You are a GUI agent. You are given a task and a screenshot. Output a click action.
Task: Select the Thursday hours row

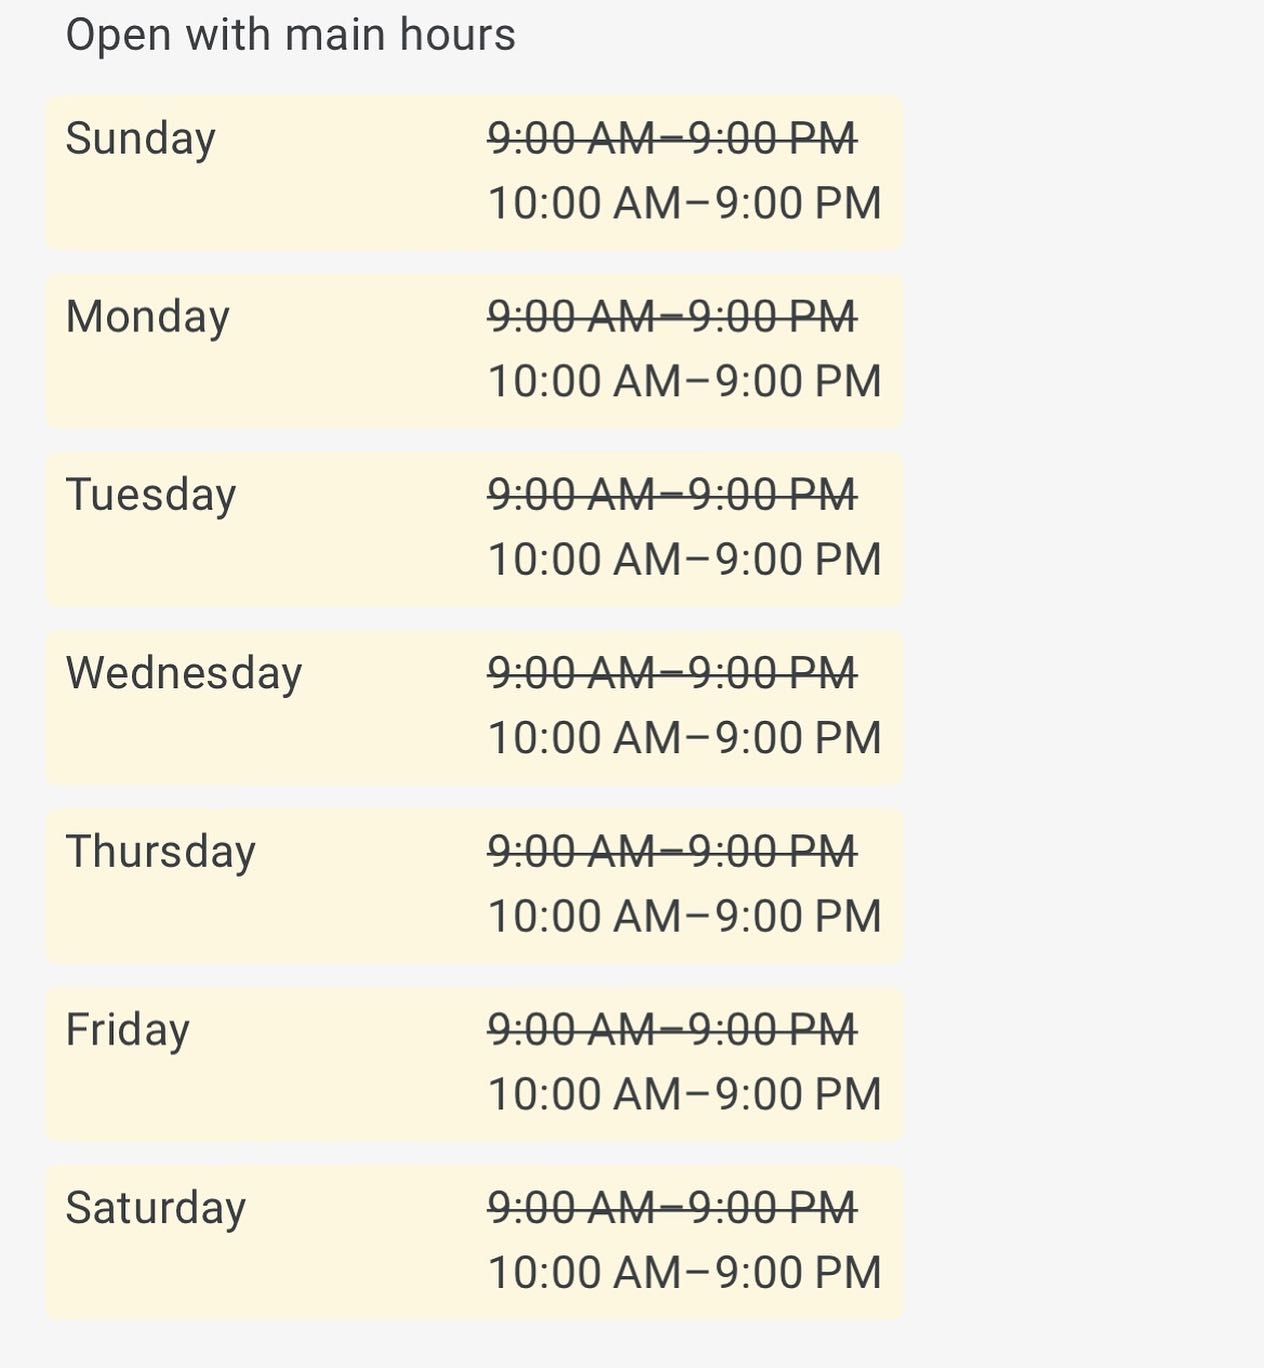[474, 886]
